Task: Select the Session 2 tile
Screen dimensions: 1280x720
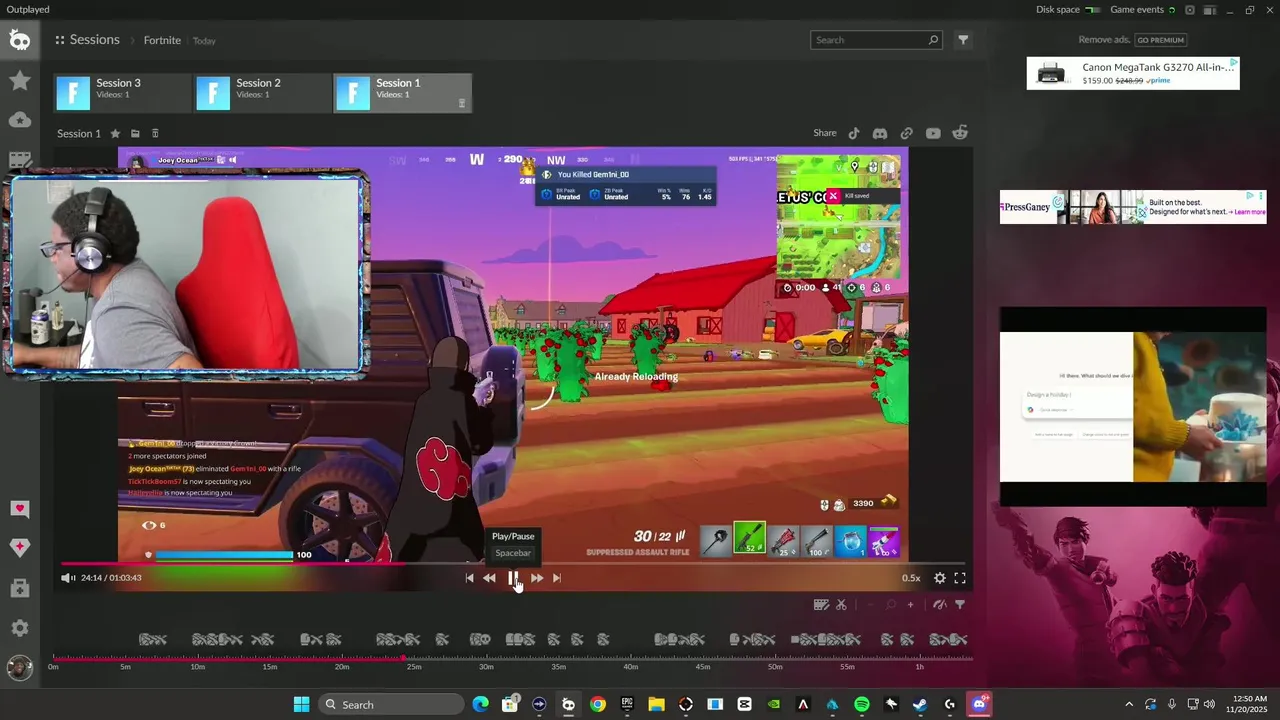Action: (263, 93)
